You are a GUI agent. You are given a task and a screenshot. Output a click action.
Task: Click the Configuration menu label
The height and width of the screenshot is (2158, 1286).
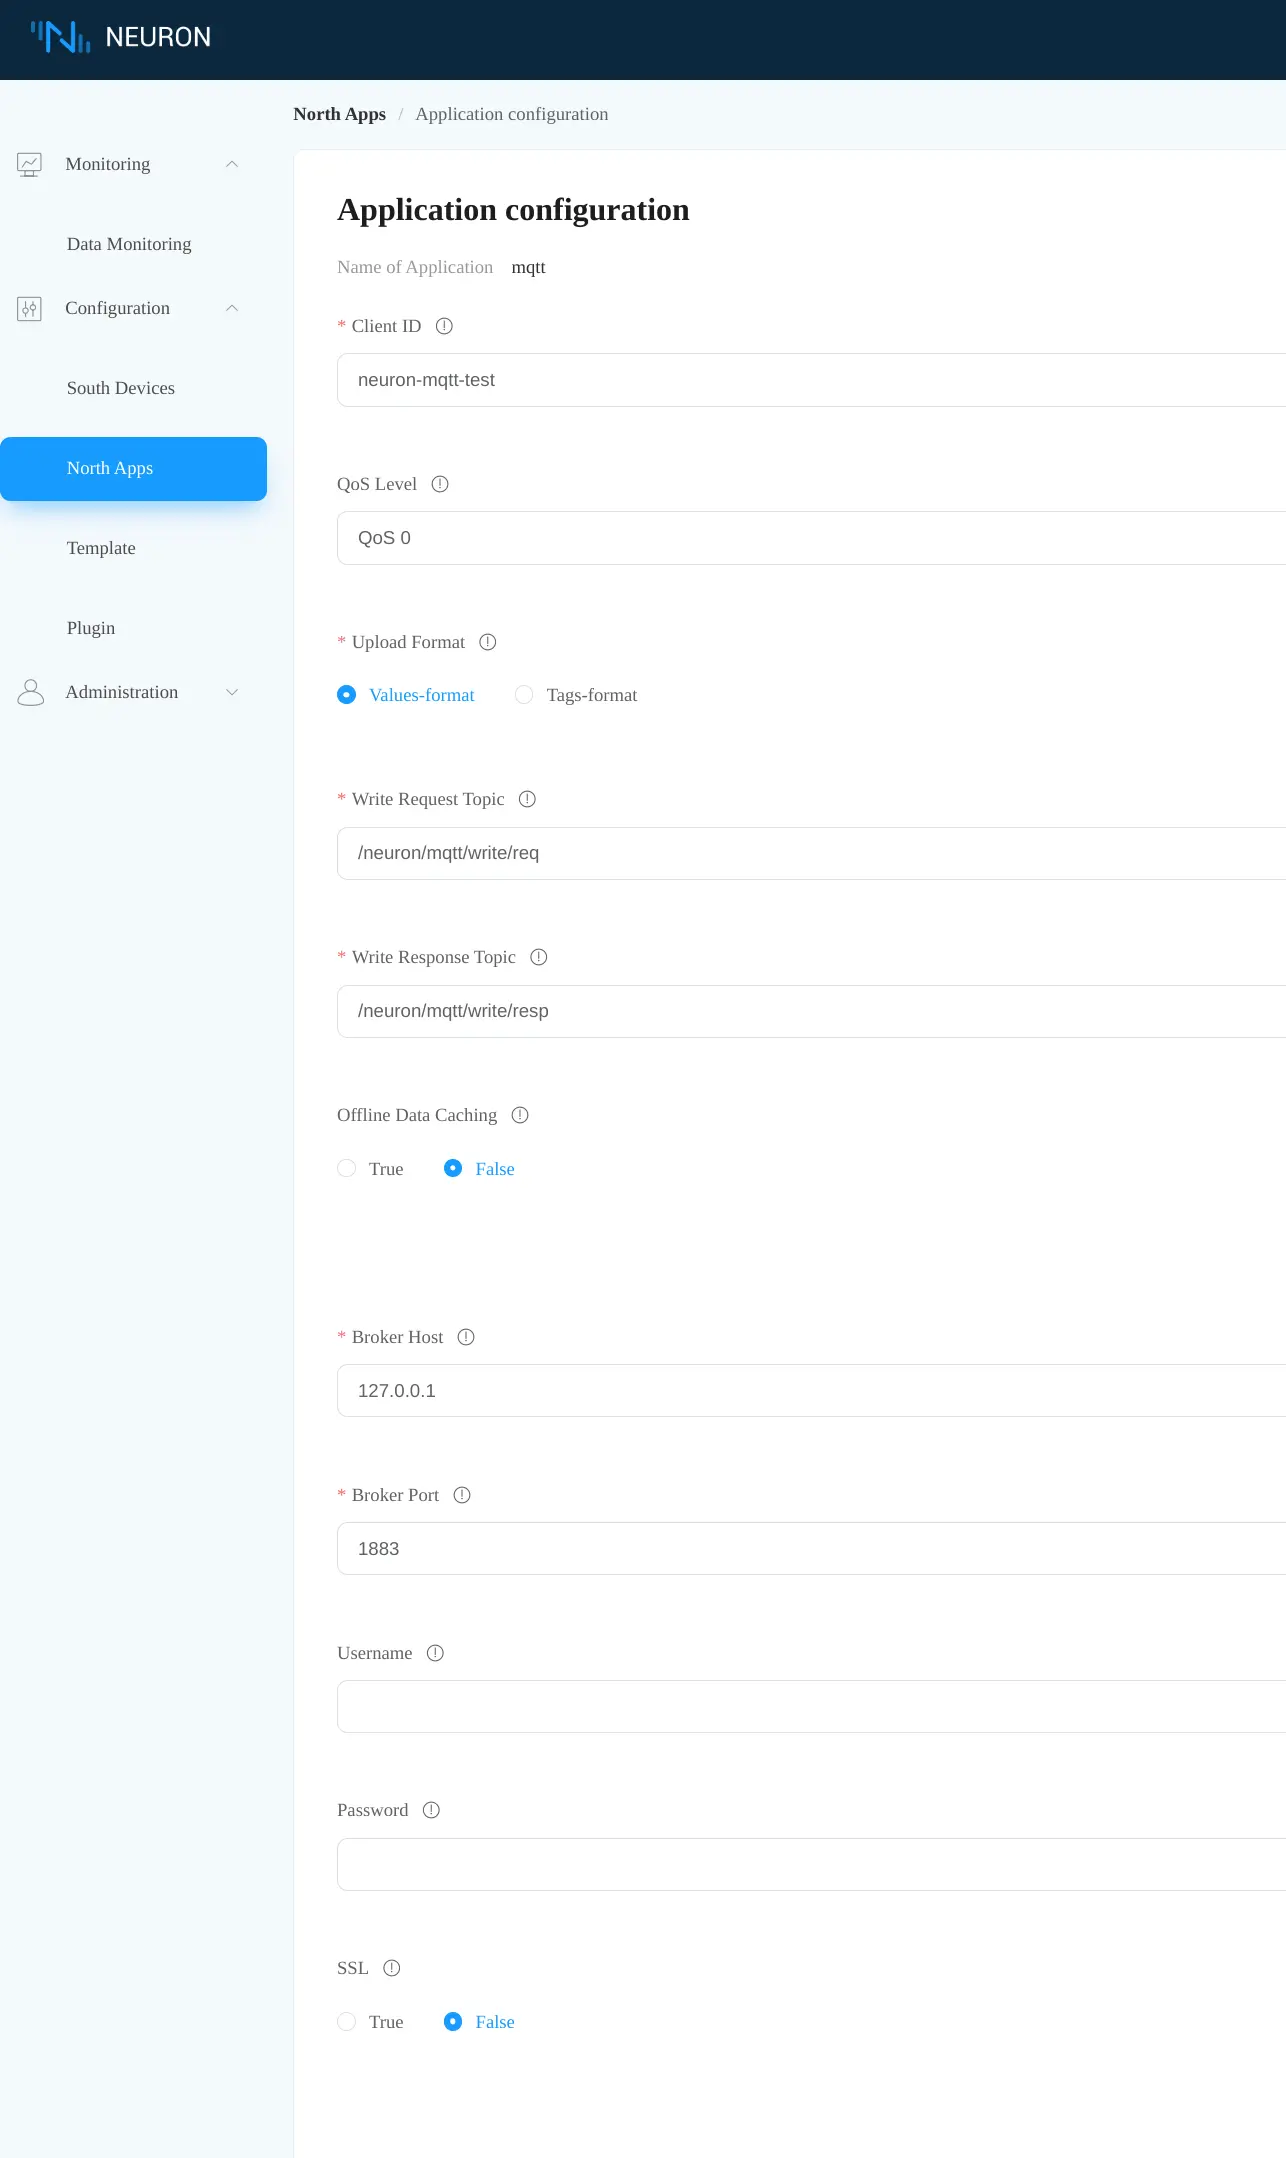click(x=118, y=308)
